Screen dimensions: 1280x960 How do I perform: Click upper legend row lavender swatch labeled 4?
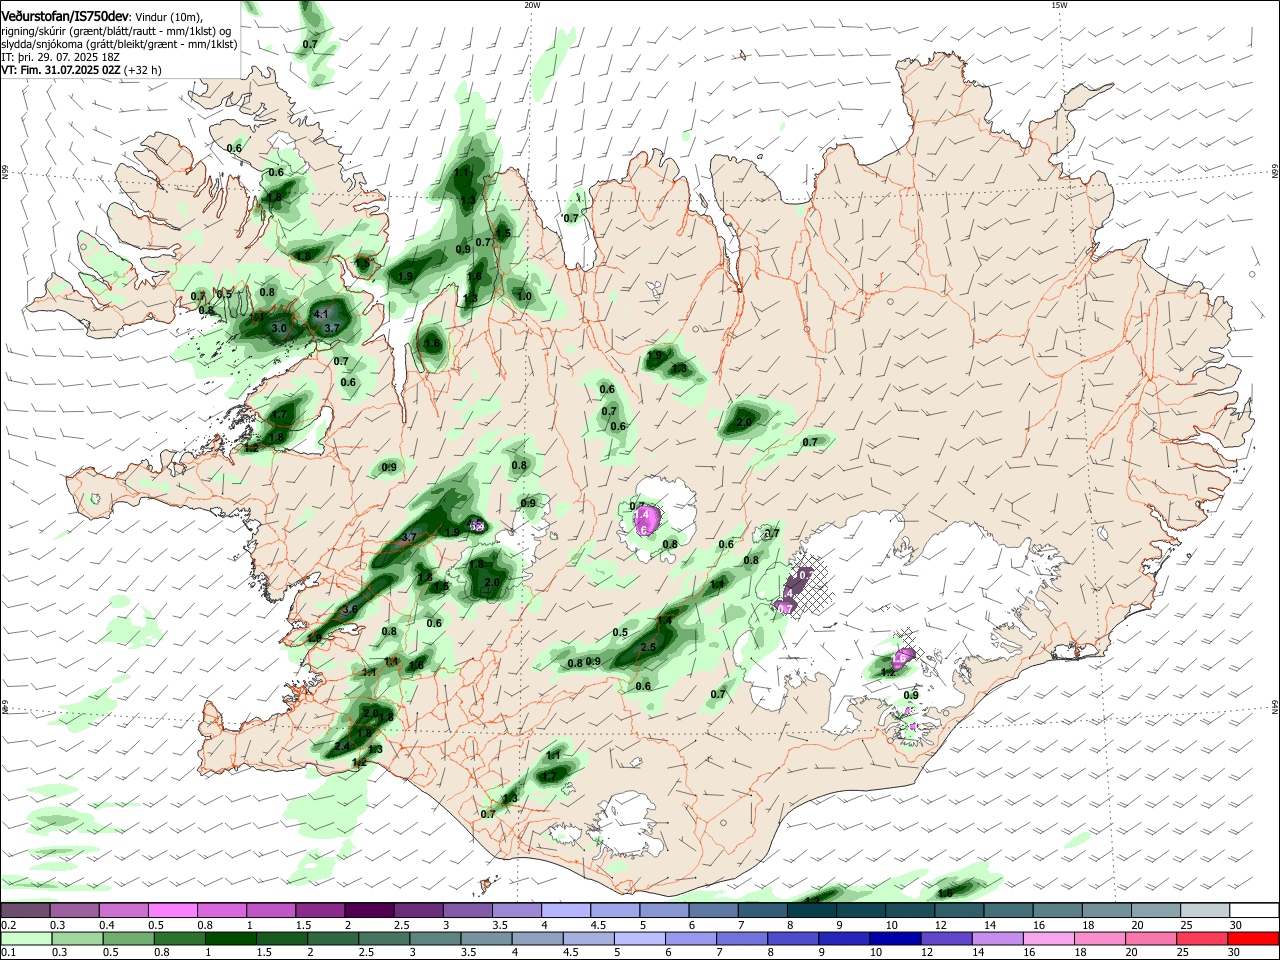tap(566, 911)
